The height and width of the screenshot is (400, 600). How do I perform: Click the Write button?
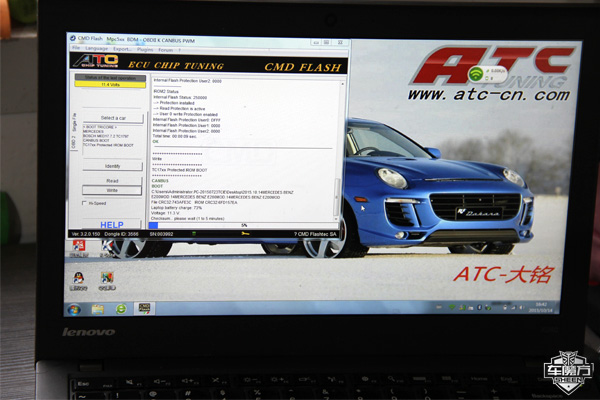coord(112,190)
